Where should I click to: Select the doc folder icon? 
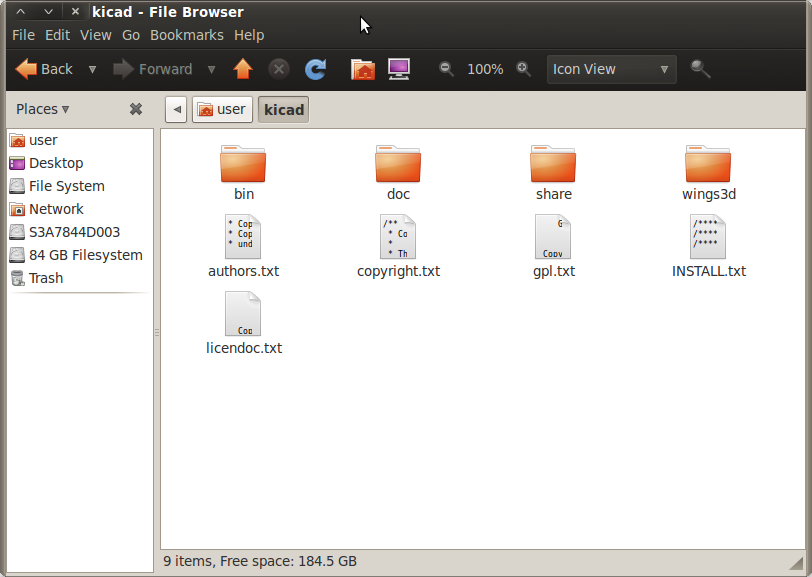click(x=398, y=164)
